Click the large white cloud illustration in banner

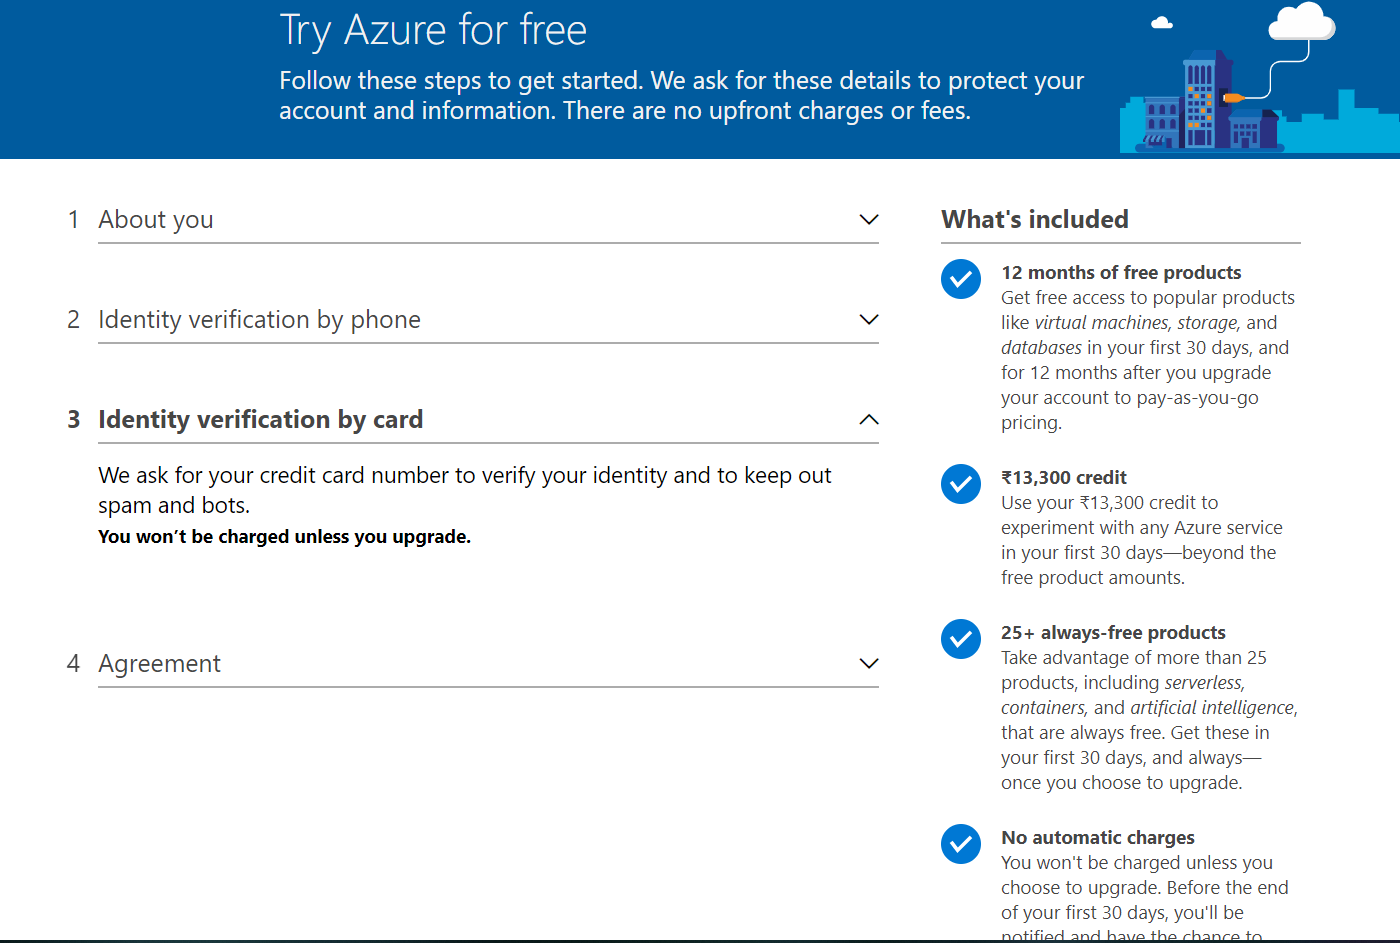[x=1301, y=22]
